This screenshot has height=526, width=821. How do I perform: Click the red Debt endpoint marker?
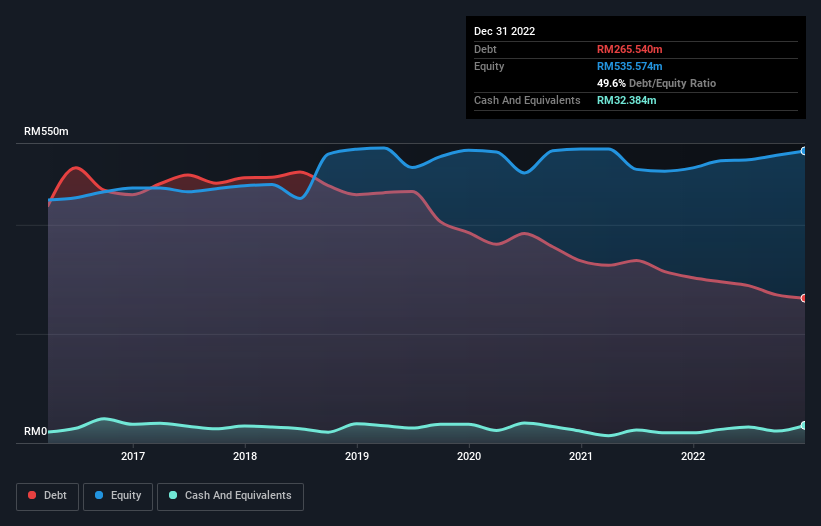pos(804,298)
